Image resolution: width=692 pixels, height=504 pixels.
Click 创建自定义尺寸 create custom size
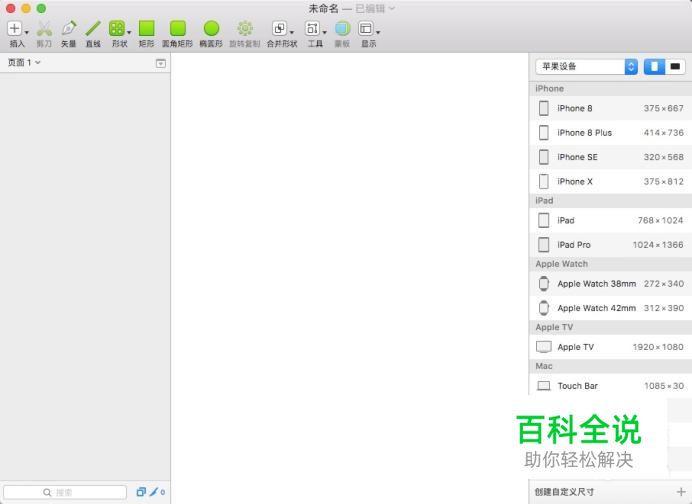point(564,492)
